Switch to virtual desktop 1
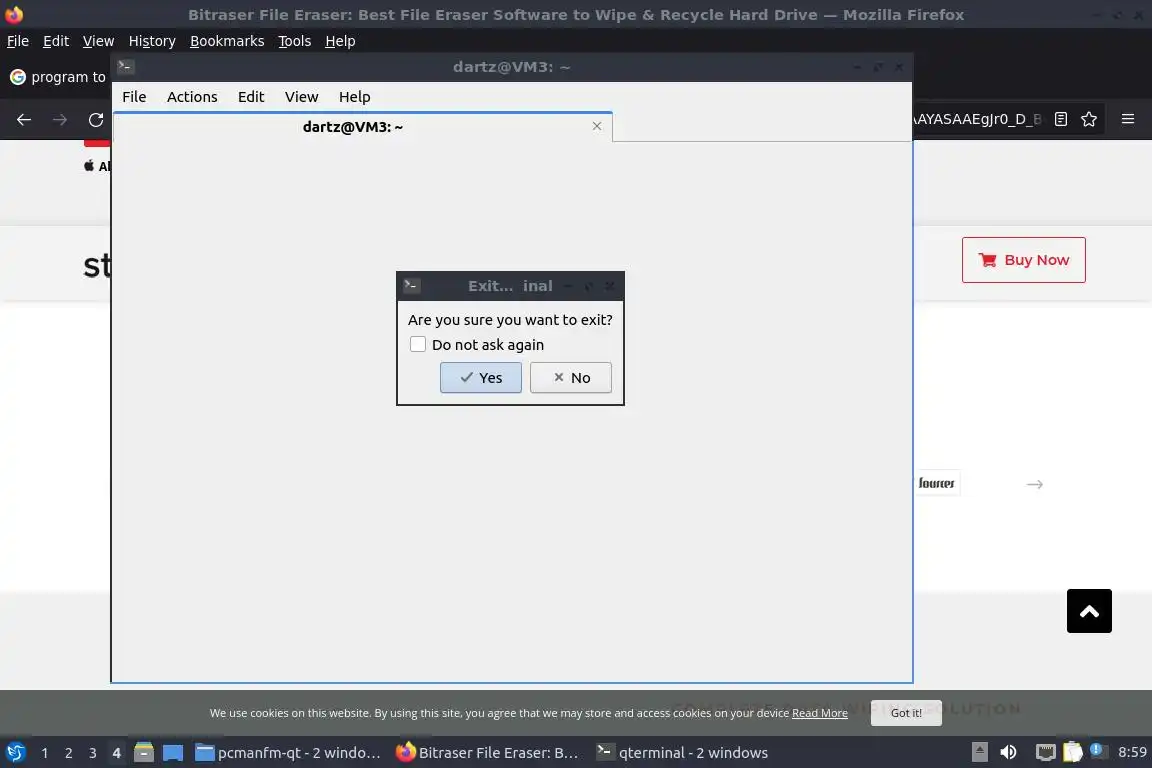This screenshot has width=1152, height=768. point(45,753)
